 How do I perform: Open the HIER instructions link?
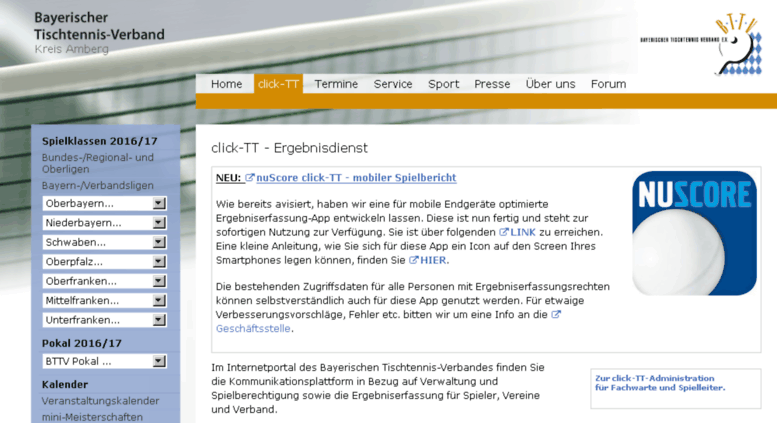click(x=433, y=260)
